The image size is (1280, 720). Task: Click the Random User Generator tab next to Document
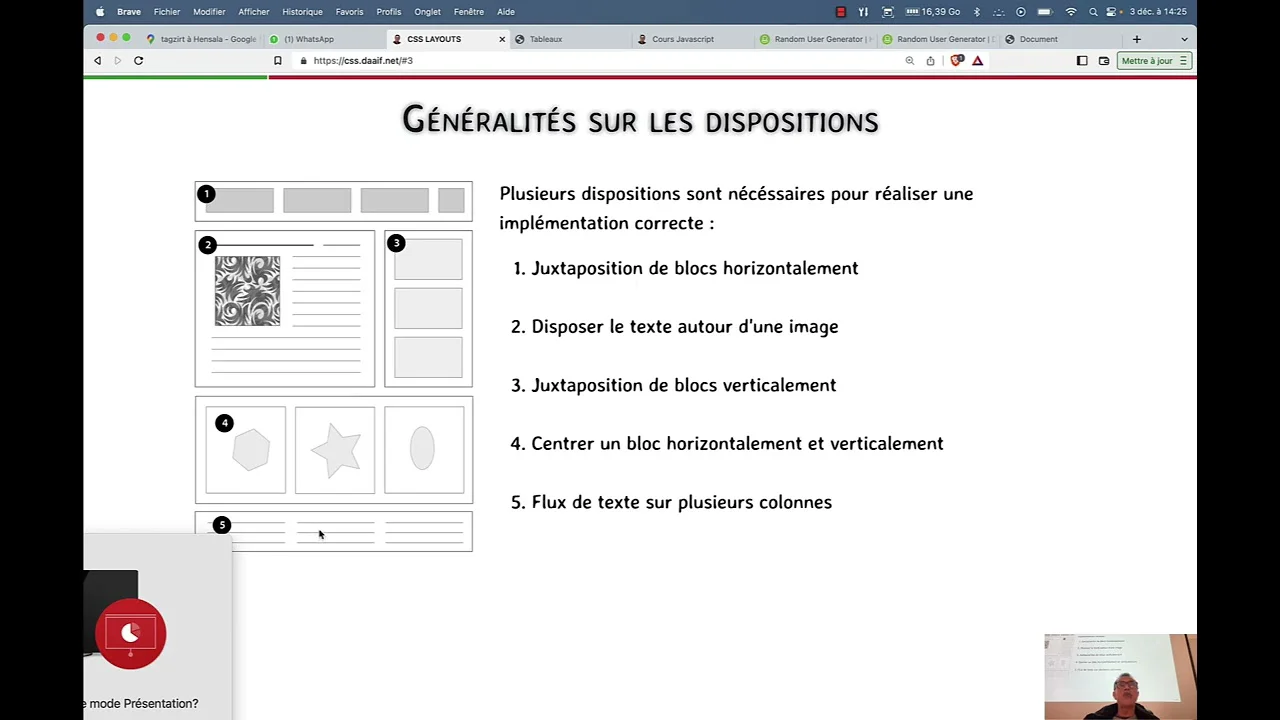coord(939,39)
